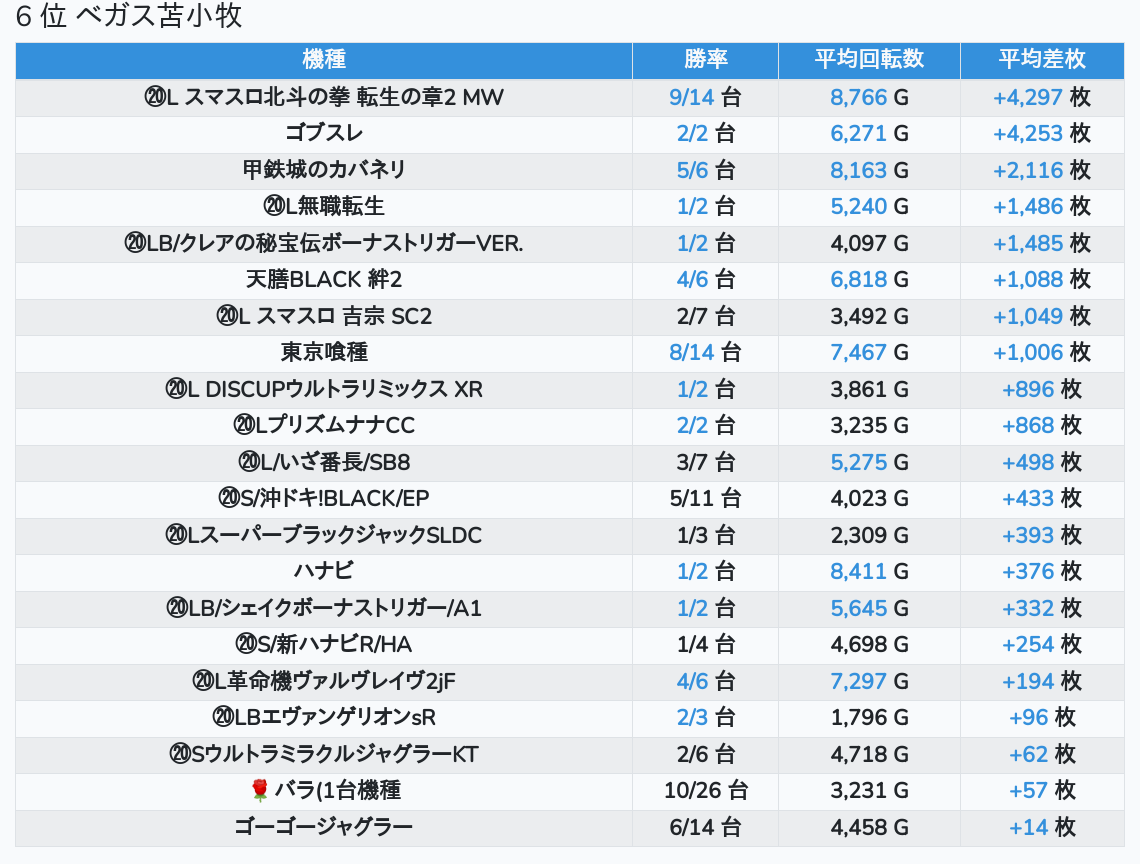Open ゴーゴージャグラー row

tap(324, 827)
